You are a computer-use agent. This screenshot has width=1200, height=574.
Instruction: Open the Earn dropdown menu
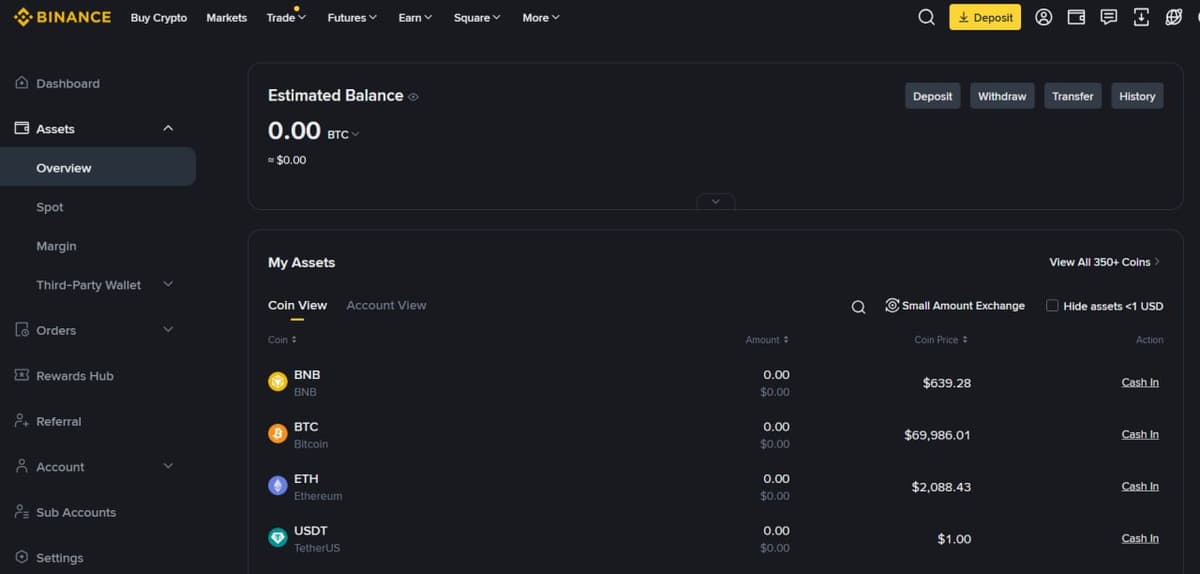tap(415, 17)
